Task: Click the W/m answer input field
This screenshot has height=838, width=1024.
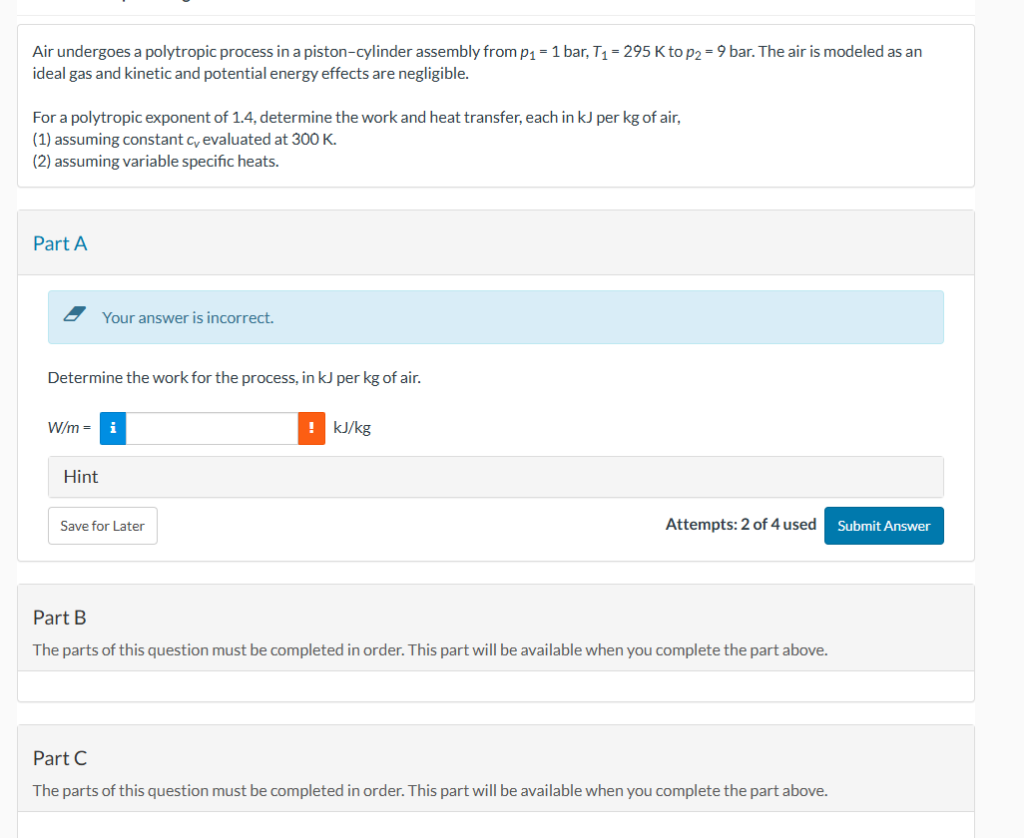Action: point(212,428)
